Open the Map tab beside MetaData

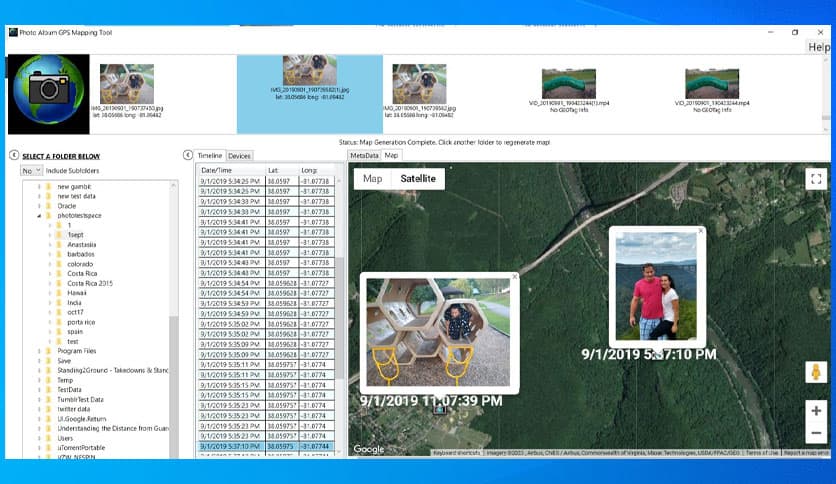click(391, 155)
